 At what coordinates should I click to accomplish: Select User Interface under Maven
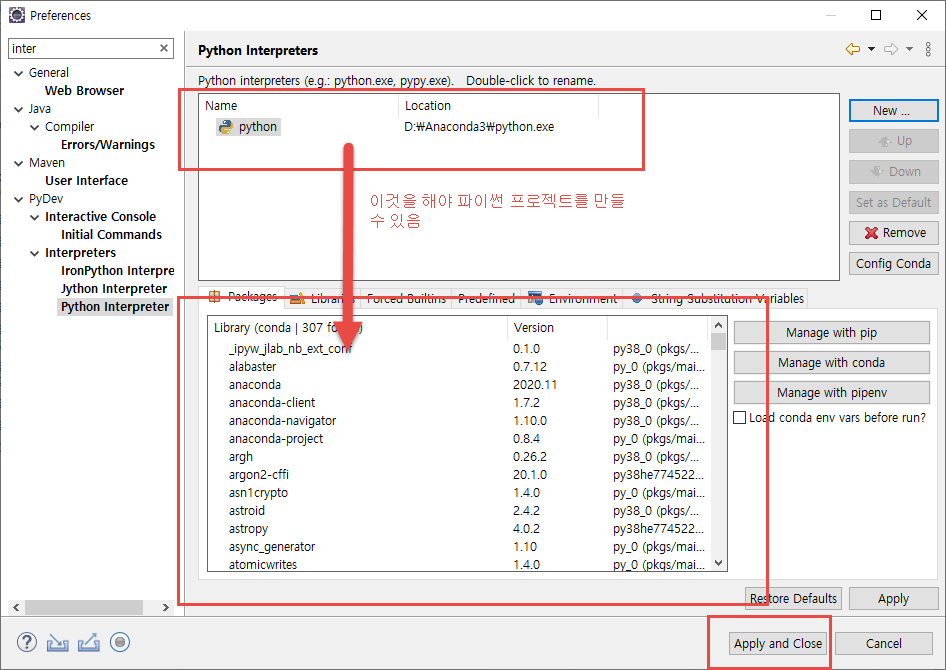[x=86, y=180]
